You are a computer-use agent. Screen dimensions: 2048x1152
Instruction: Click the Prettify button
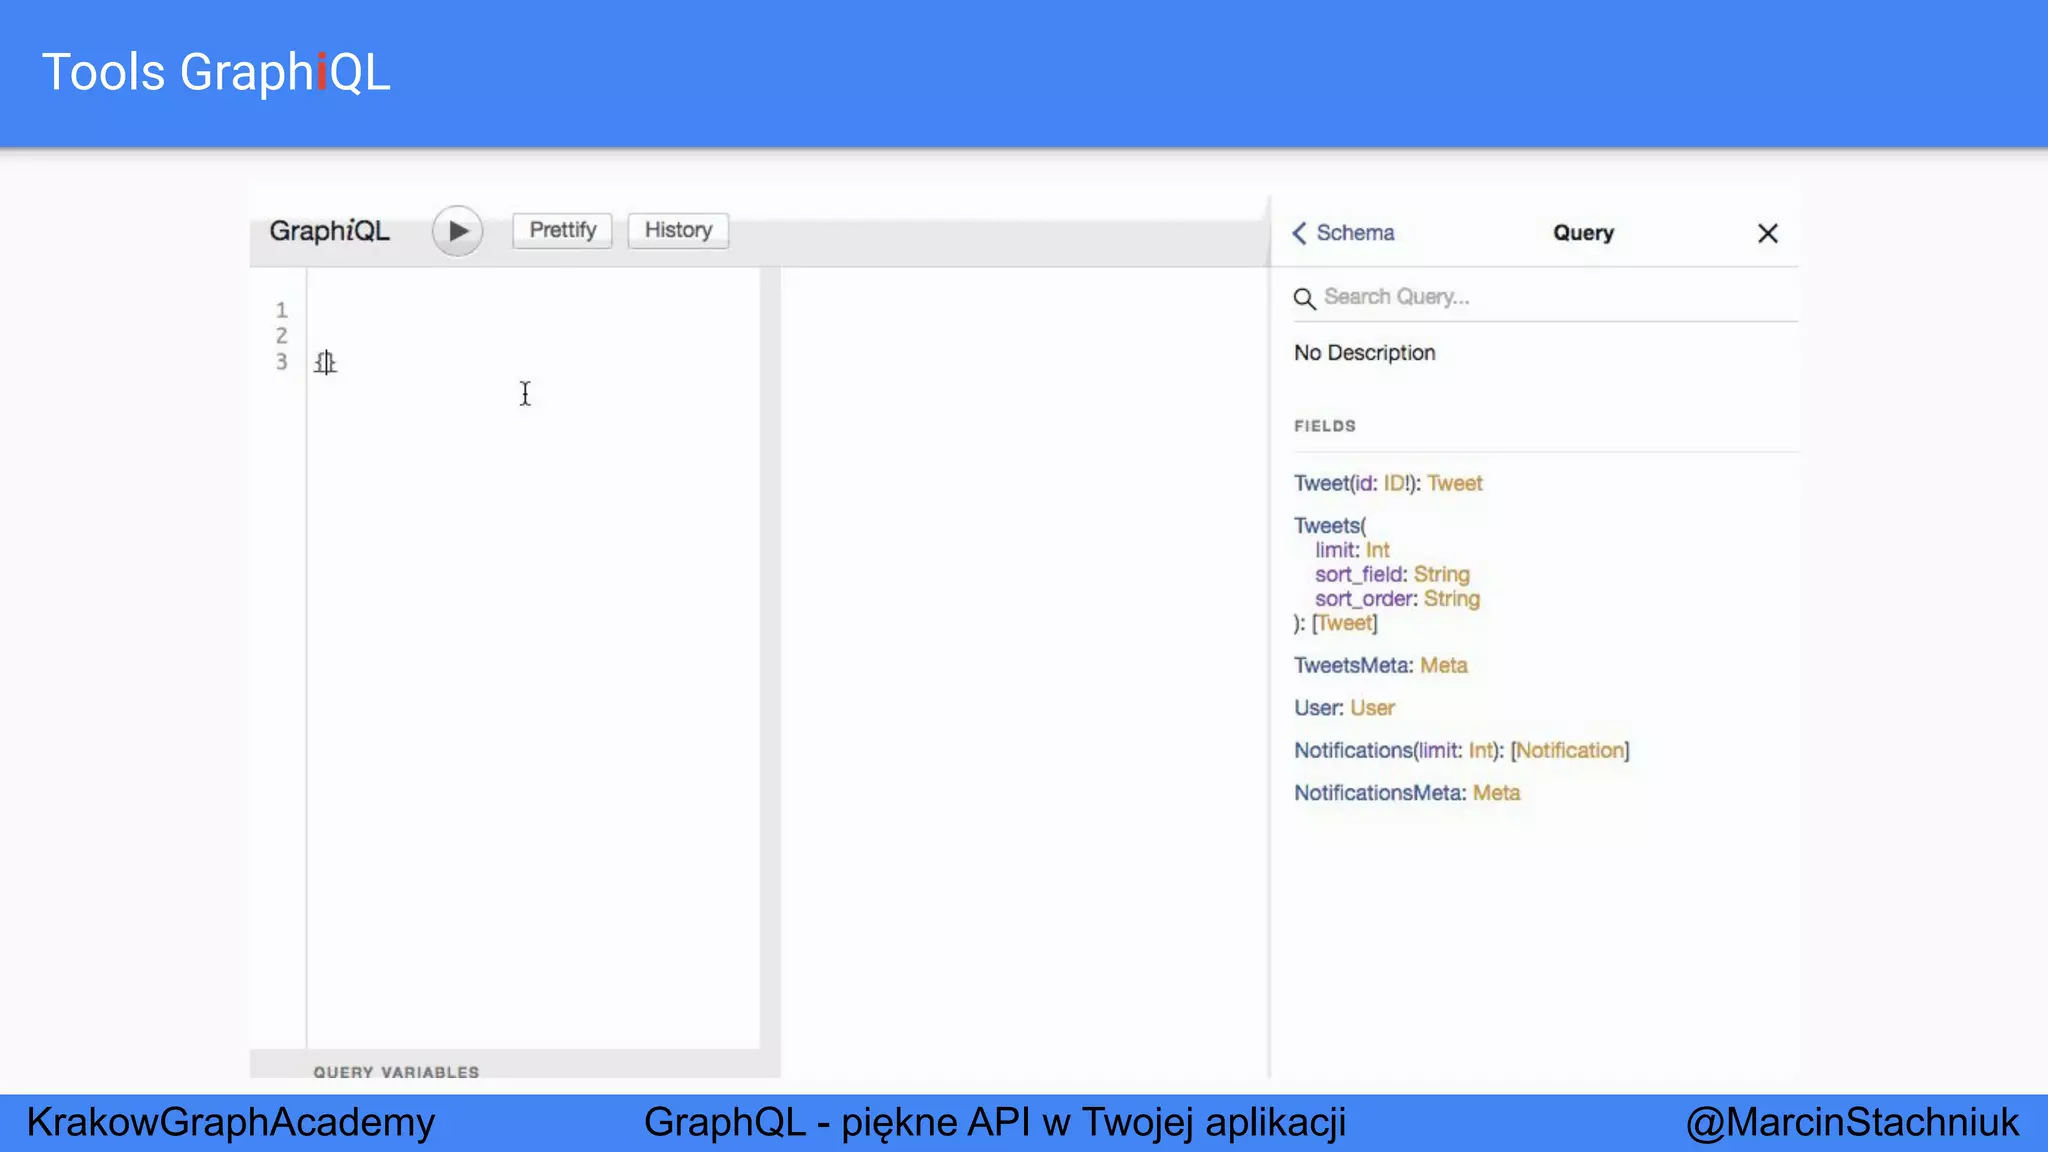[562, 230]
